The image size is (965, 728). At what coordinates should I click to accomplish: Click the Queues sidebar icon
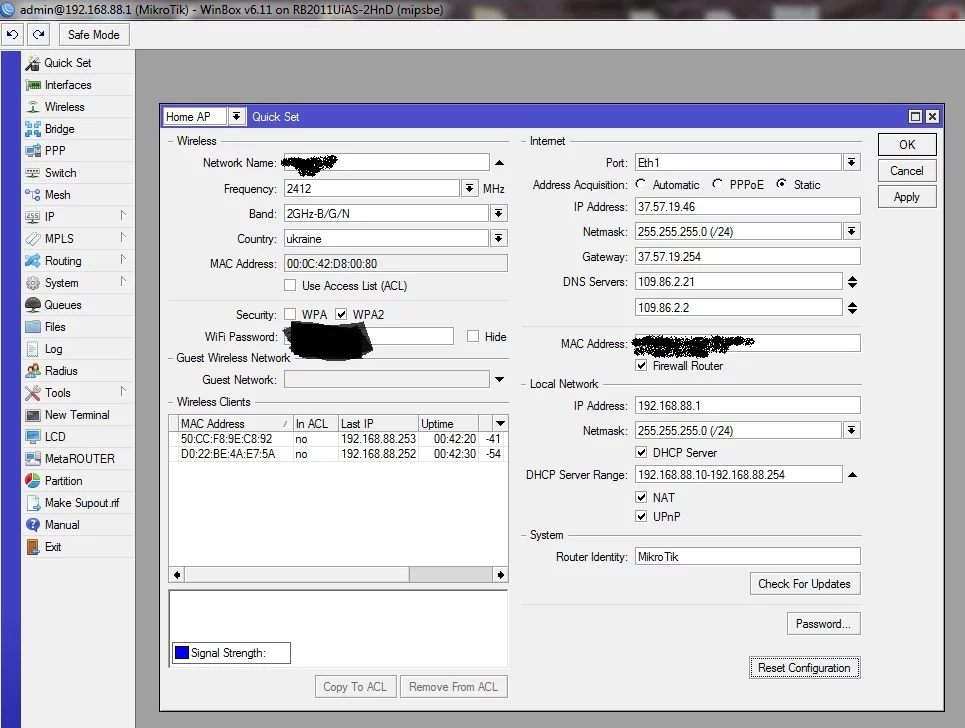pos(32,305)
